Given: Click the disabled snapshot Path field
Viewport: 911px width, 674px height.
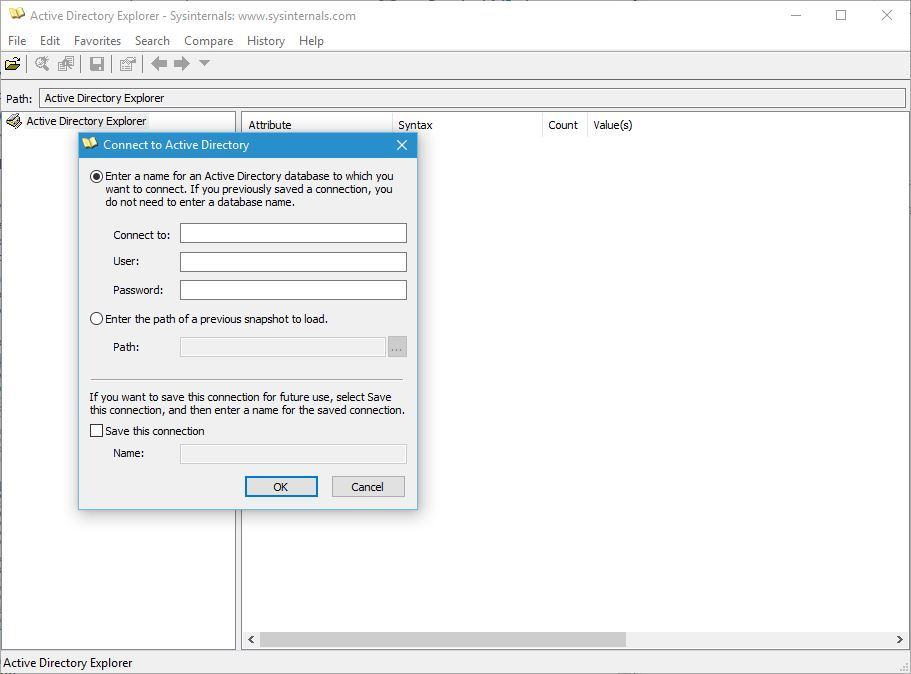Looking at the screenshot, I should (x=282, y=347).
